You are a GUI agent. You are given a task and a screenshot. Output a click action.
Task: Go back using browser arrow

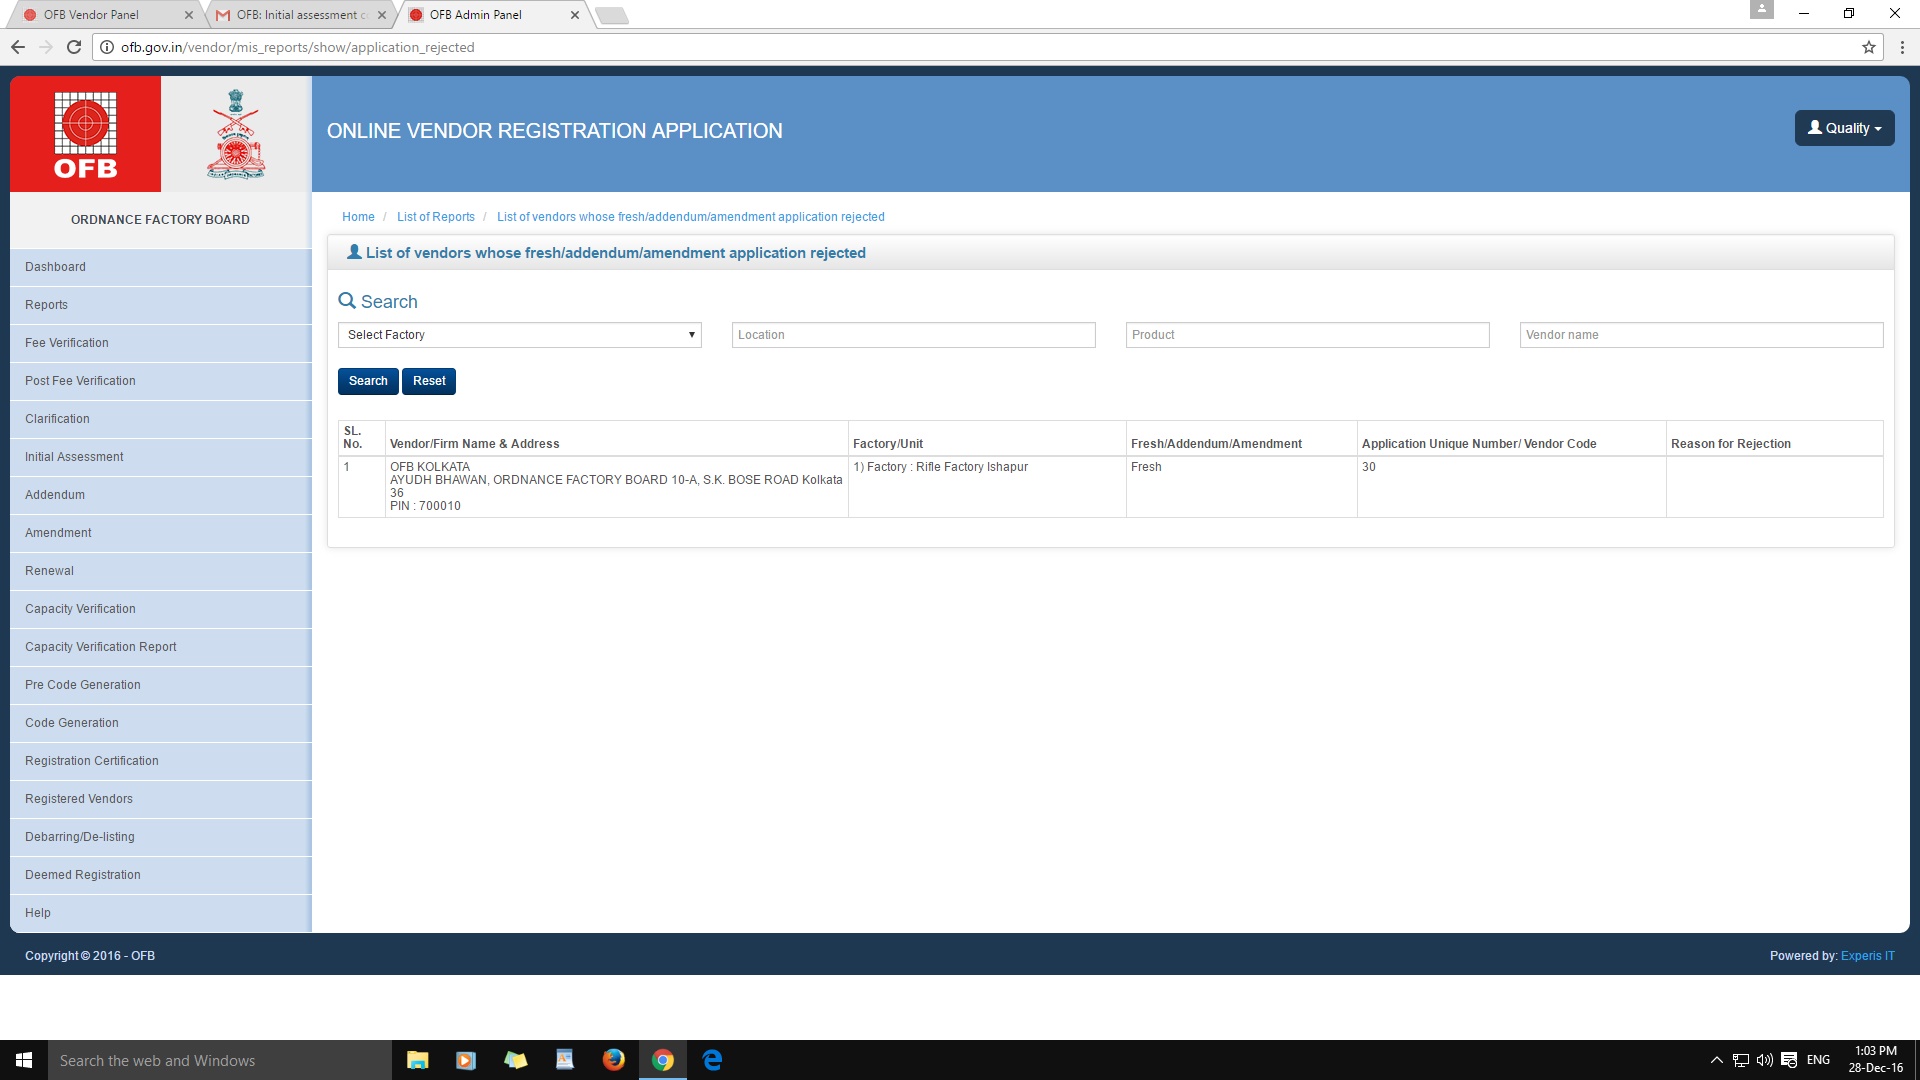(18, 47)
